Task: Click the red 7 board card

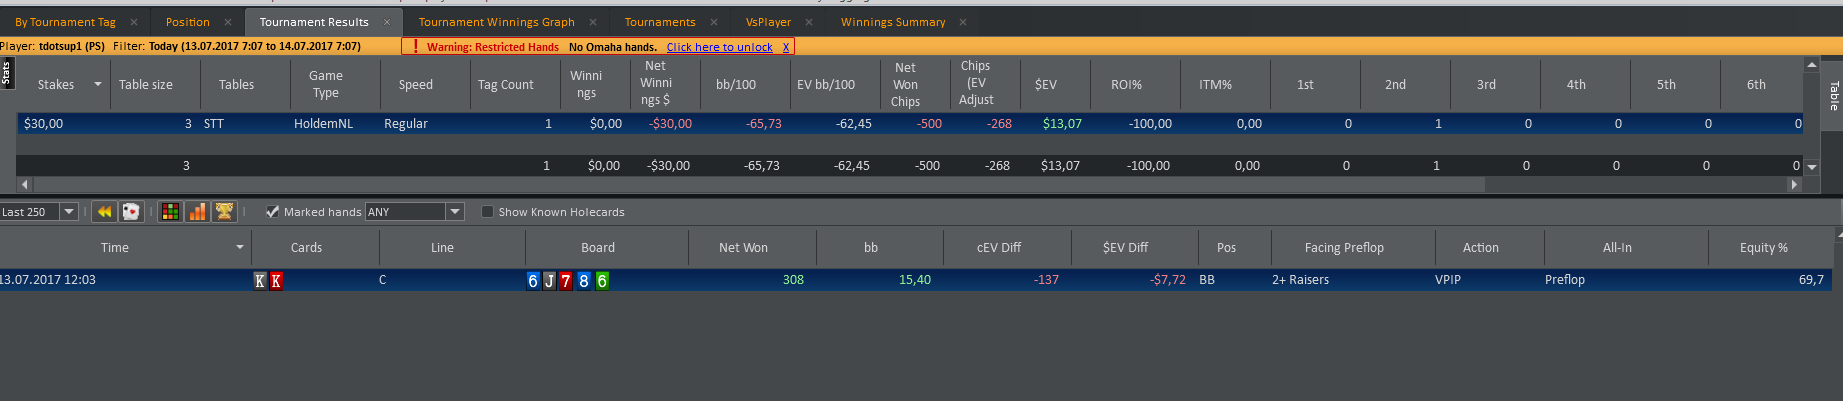Action: click(x=566, y=281)
